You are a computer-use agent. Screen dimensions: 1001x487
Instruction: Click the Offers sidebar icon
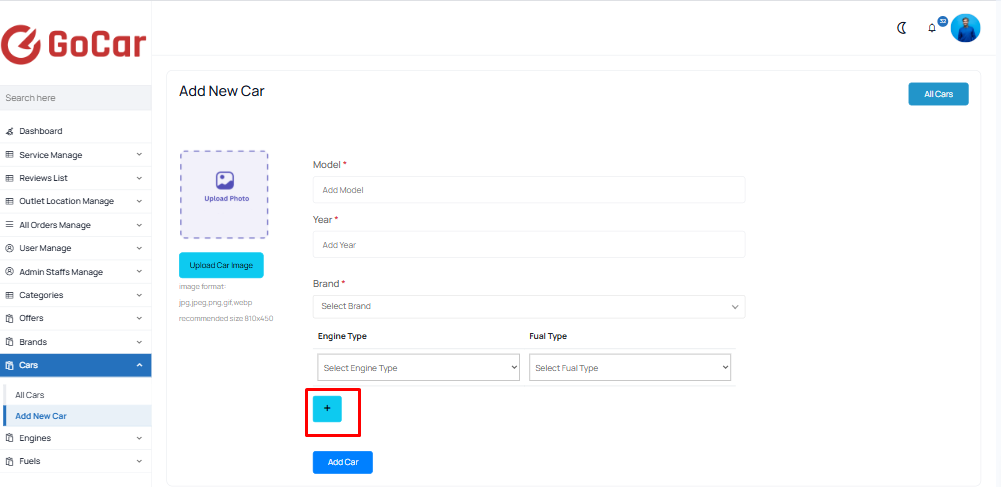(x=10, y=318)
